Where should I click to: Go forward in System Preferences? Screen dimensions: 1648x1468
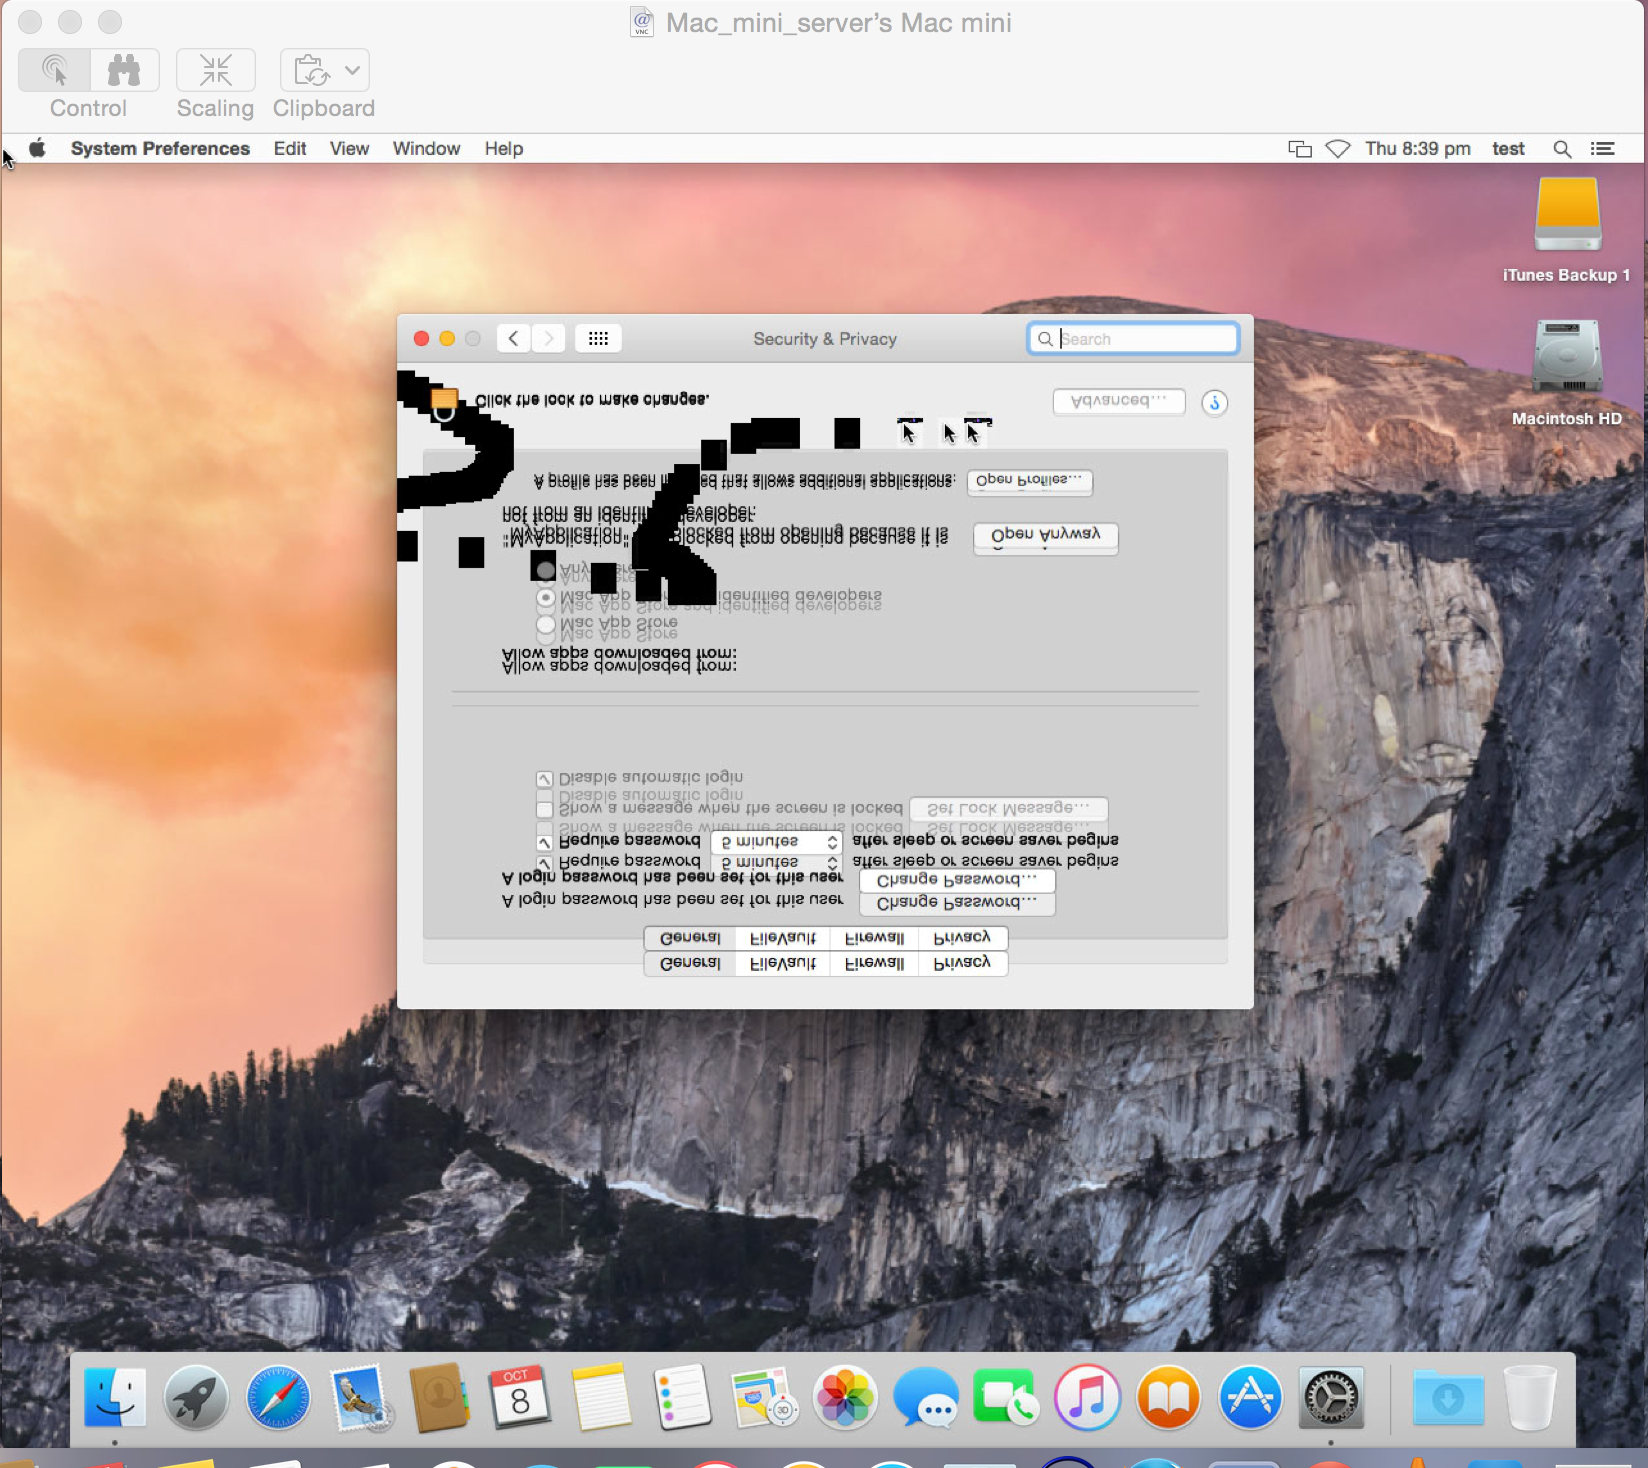[548, 338]
